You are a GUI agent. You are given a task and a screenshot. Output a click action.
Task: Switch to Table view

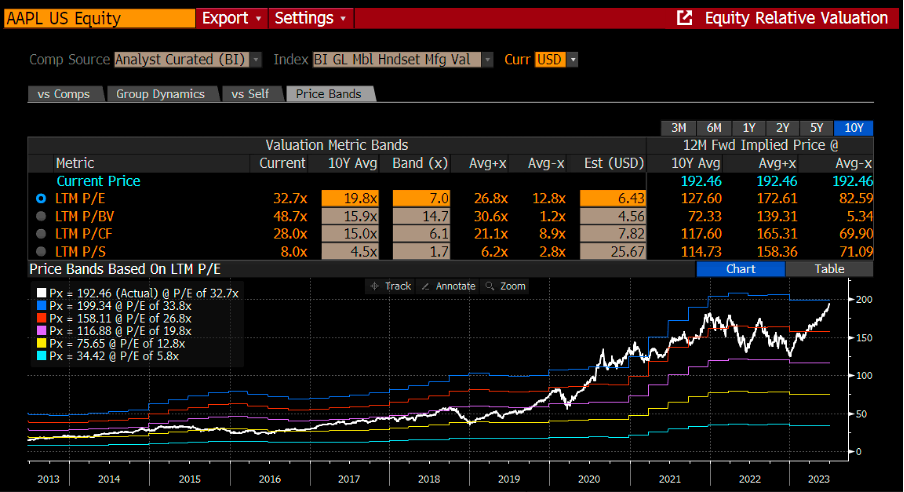tap(829, 269)
